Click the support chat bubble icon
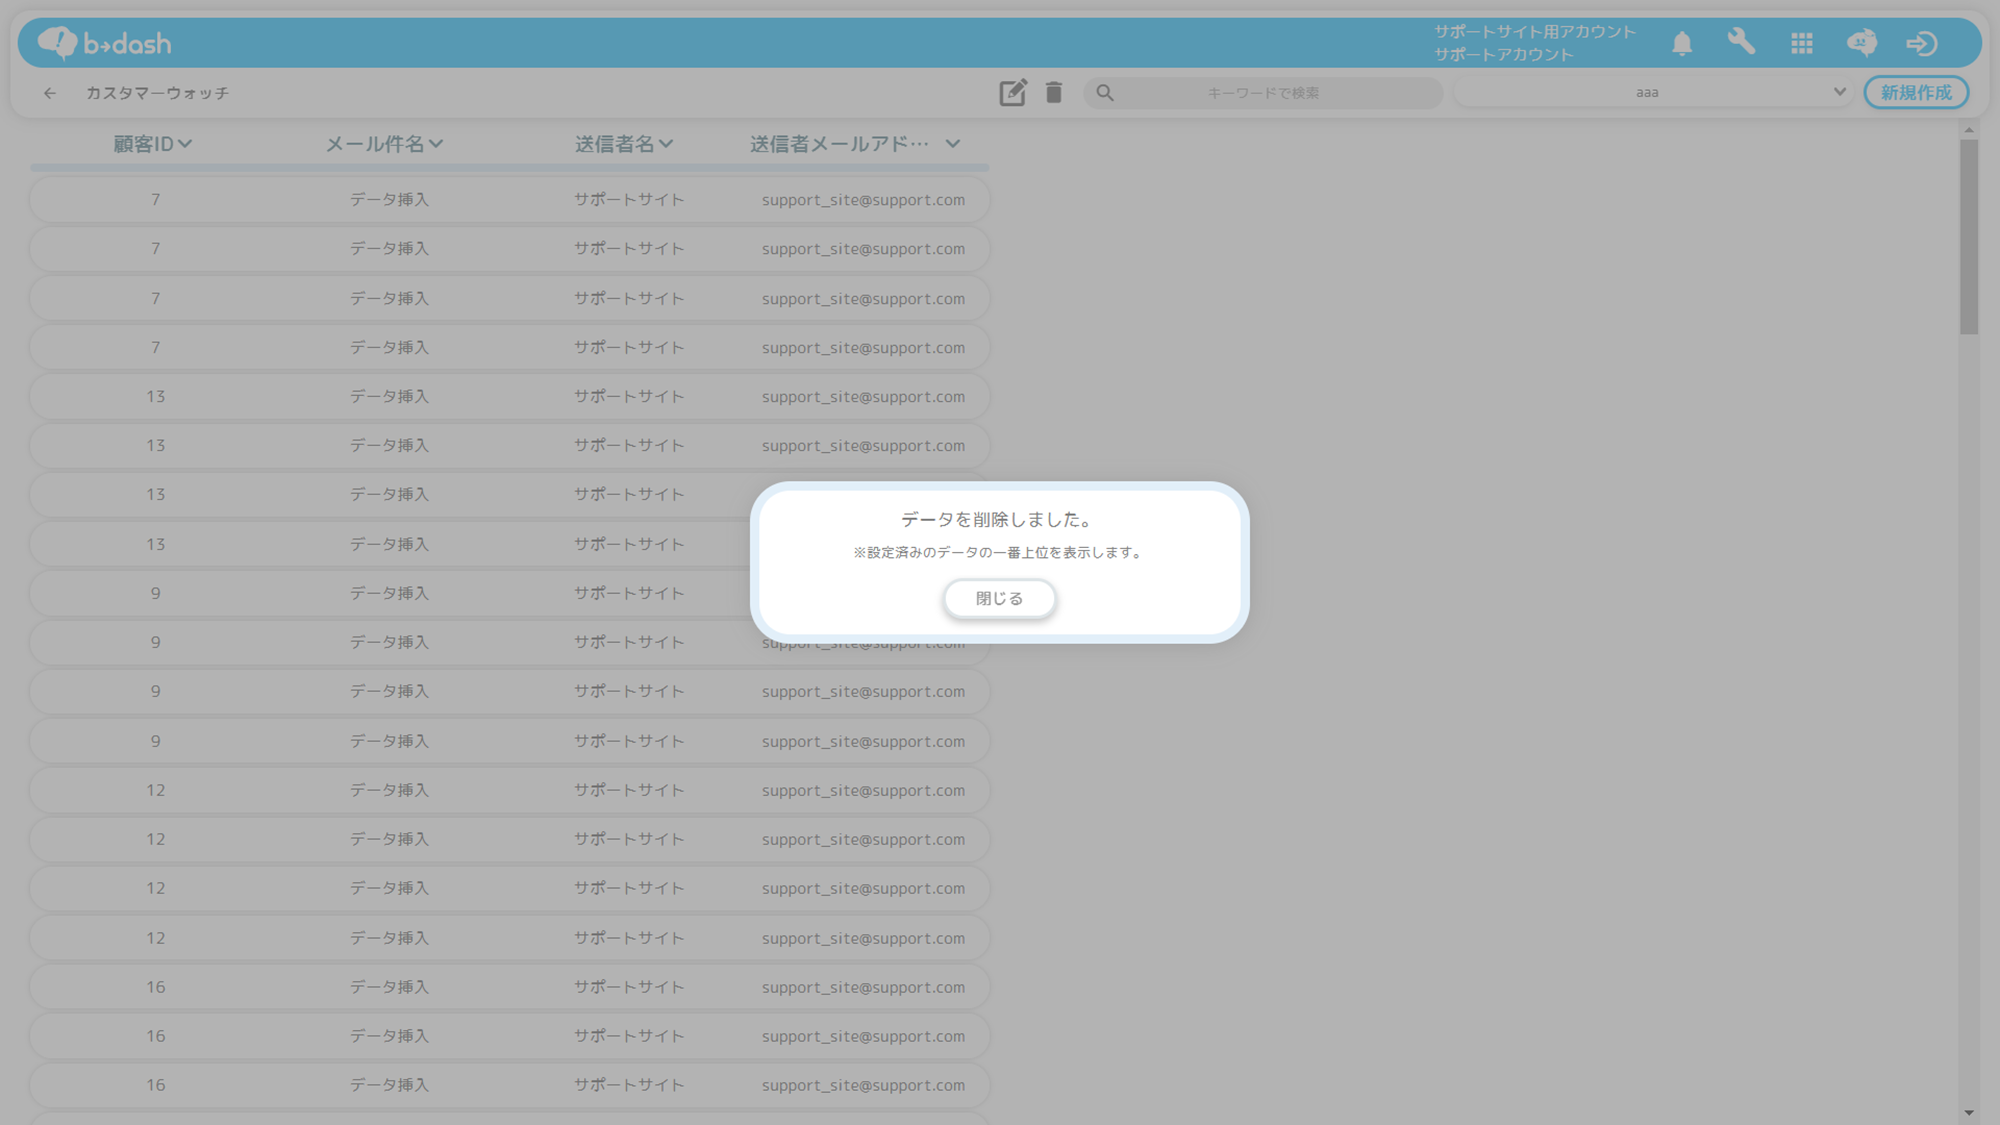The image size is (2000, 1125). tap(1861, 43)
